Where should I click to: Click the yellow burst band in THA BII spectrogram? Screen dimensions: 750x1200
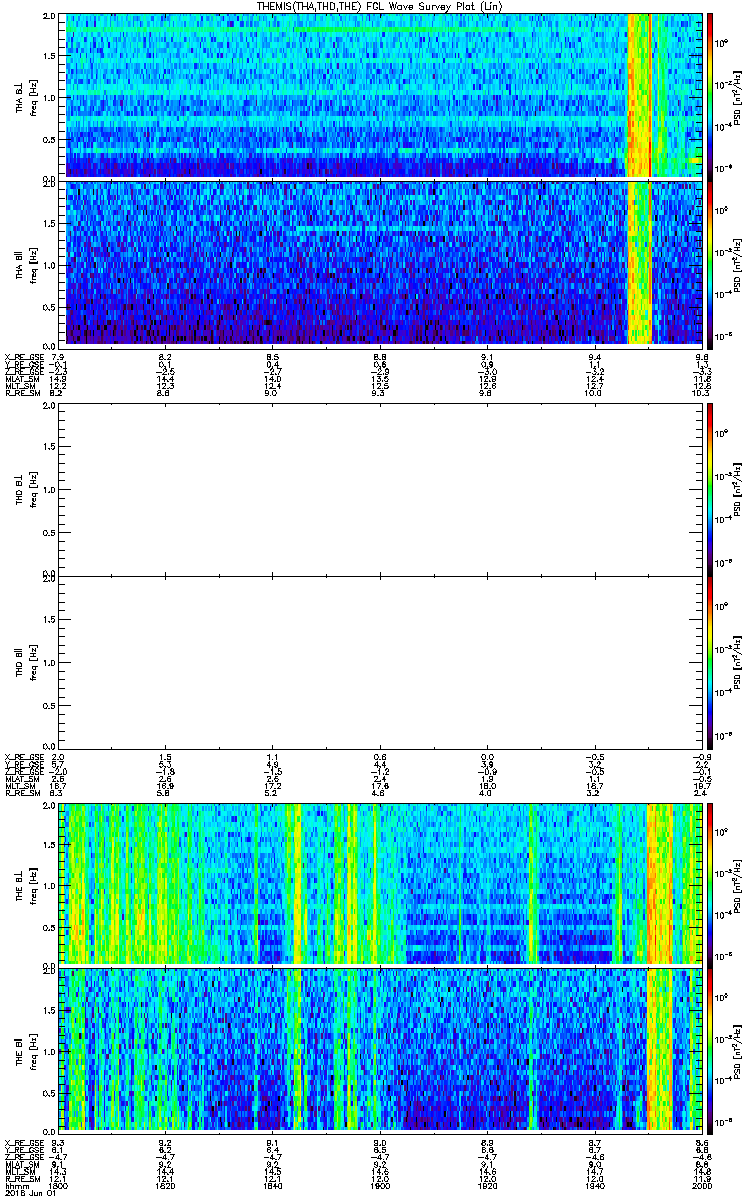tap(638, 262)
